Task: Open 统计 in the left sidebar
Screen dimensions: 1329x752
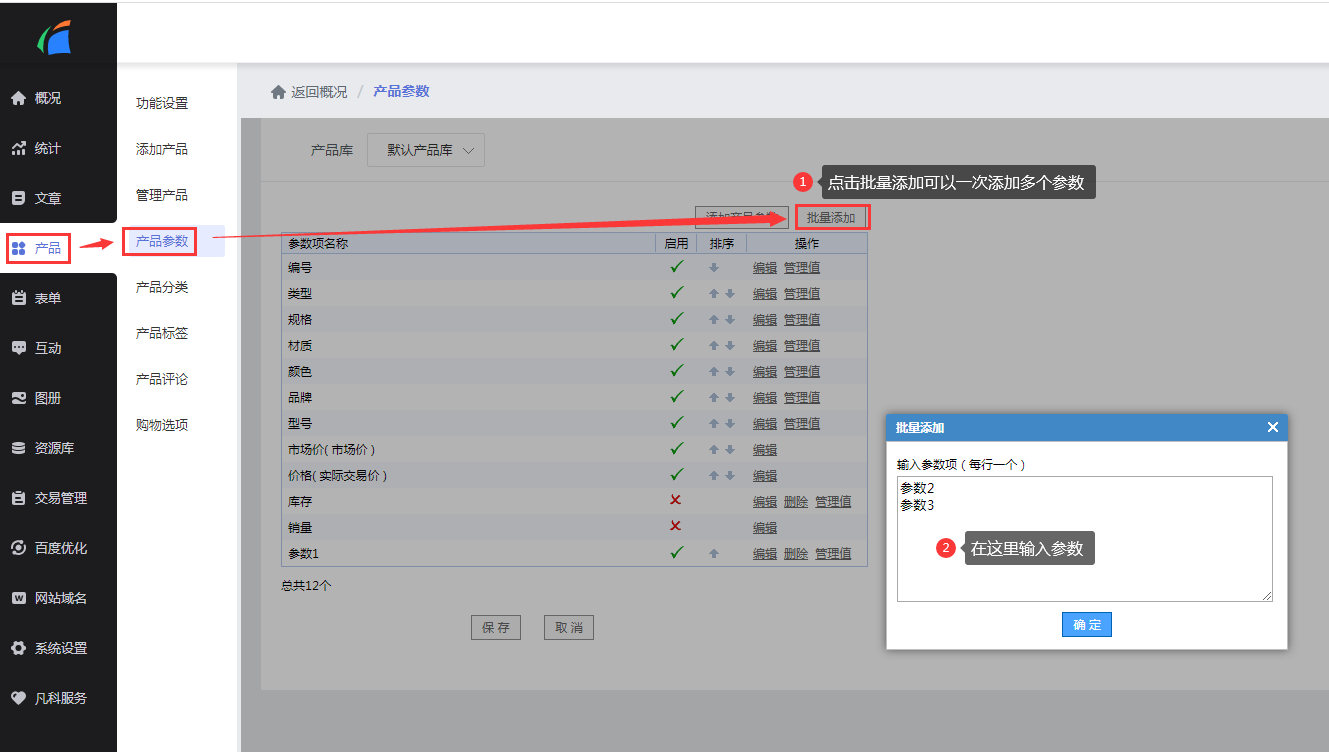Action: coord(48,148)
